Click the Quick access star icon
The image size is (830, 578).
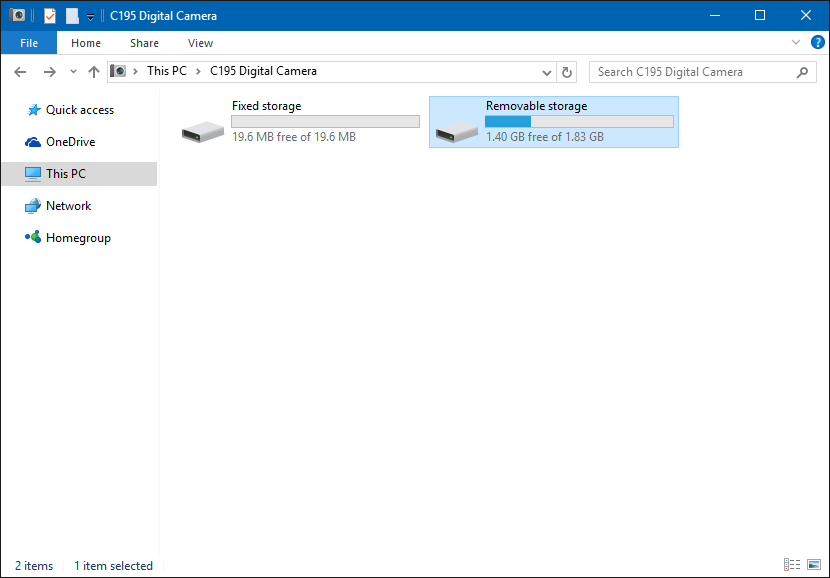34,110
